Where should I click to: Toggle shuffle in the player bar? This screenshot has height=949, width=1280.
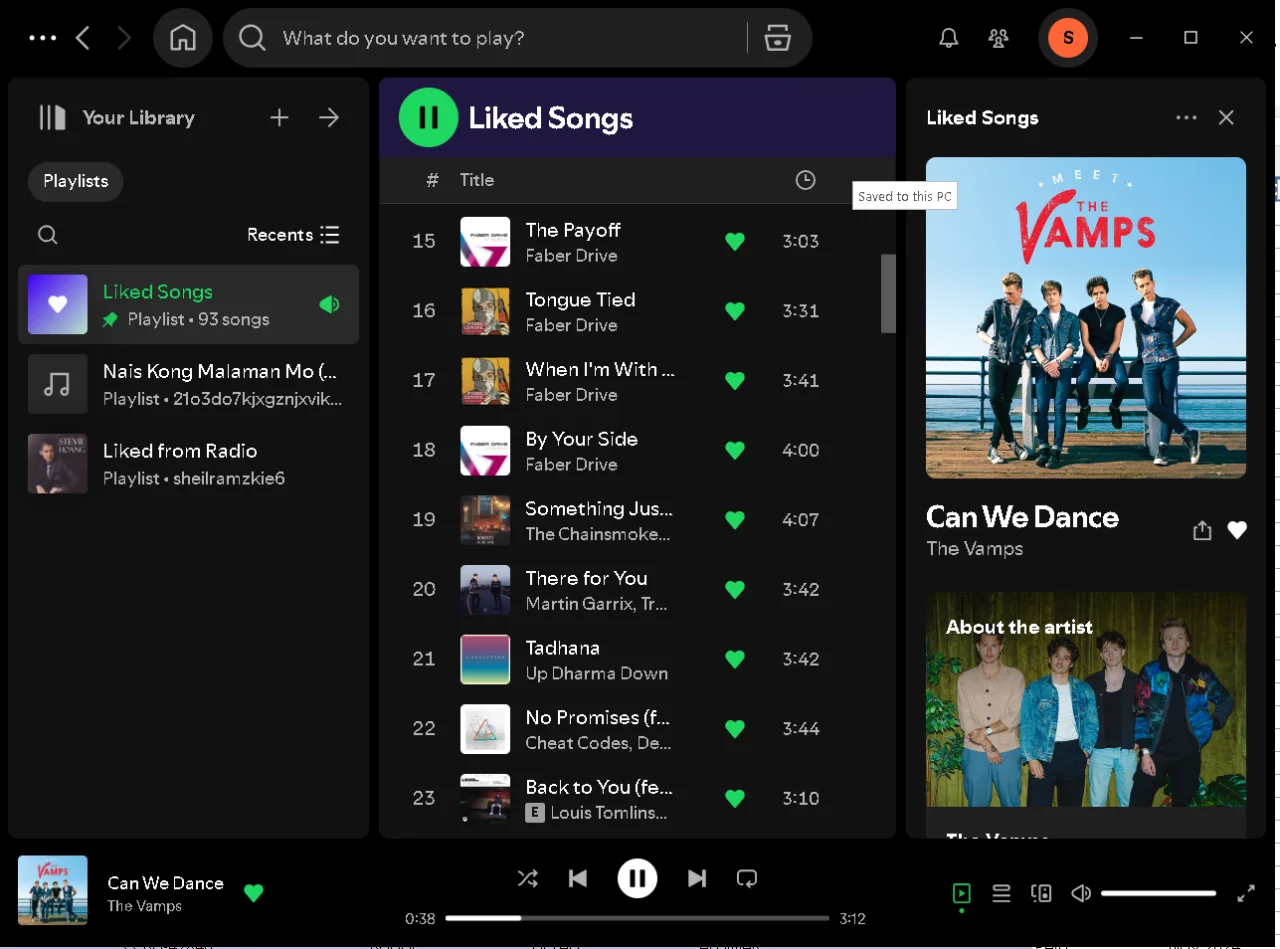[x=527, y=878]
